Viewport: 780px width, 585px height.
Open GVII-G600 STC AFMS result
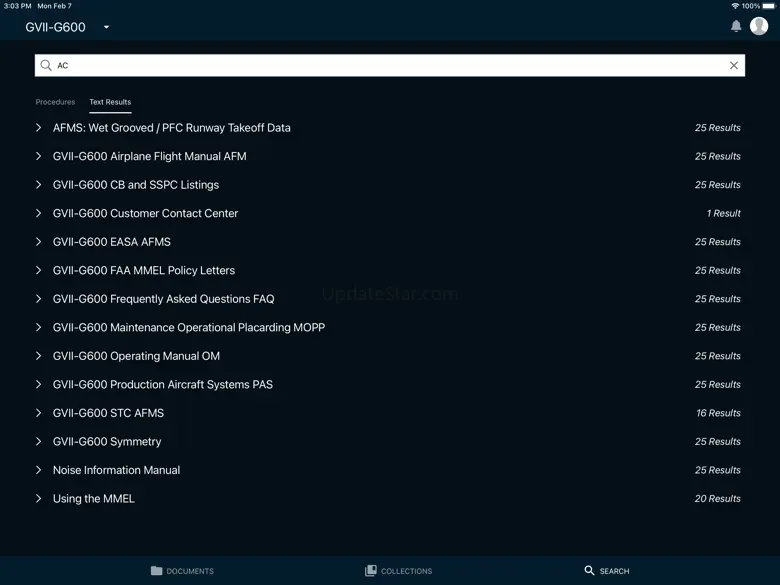point(108,413)
